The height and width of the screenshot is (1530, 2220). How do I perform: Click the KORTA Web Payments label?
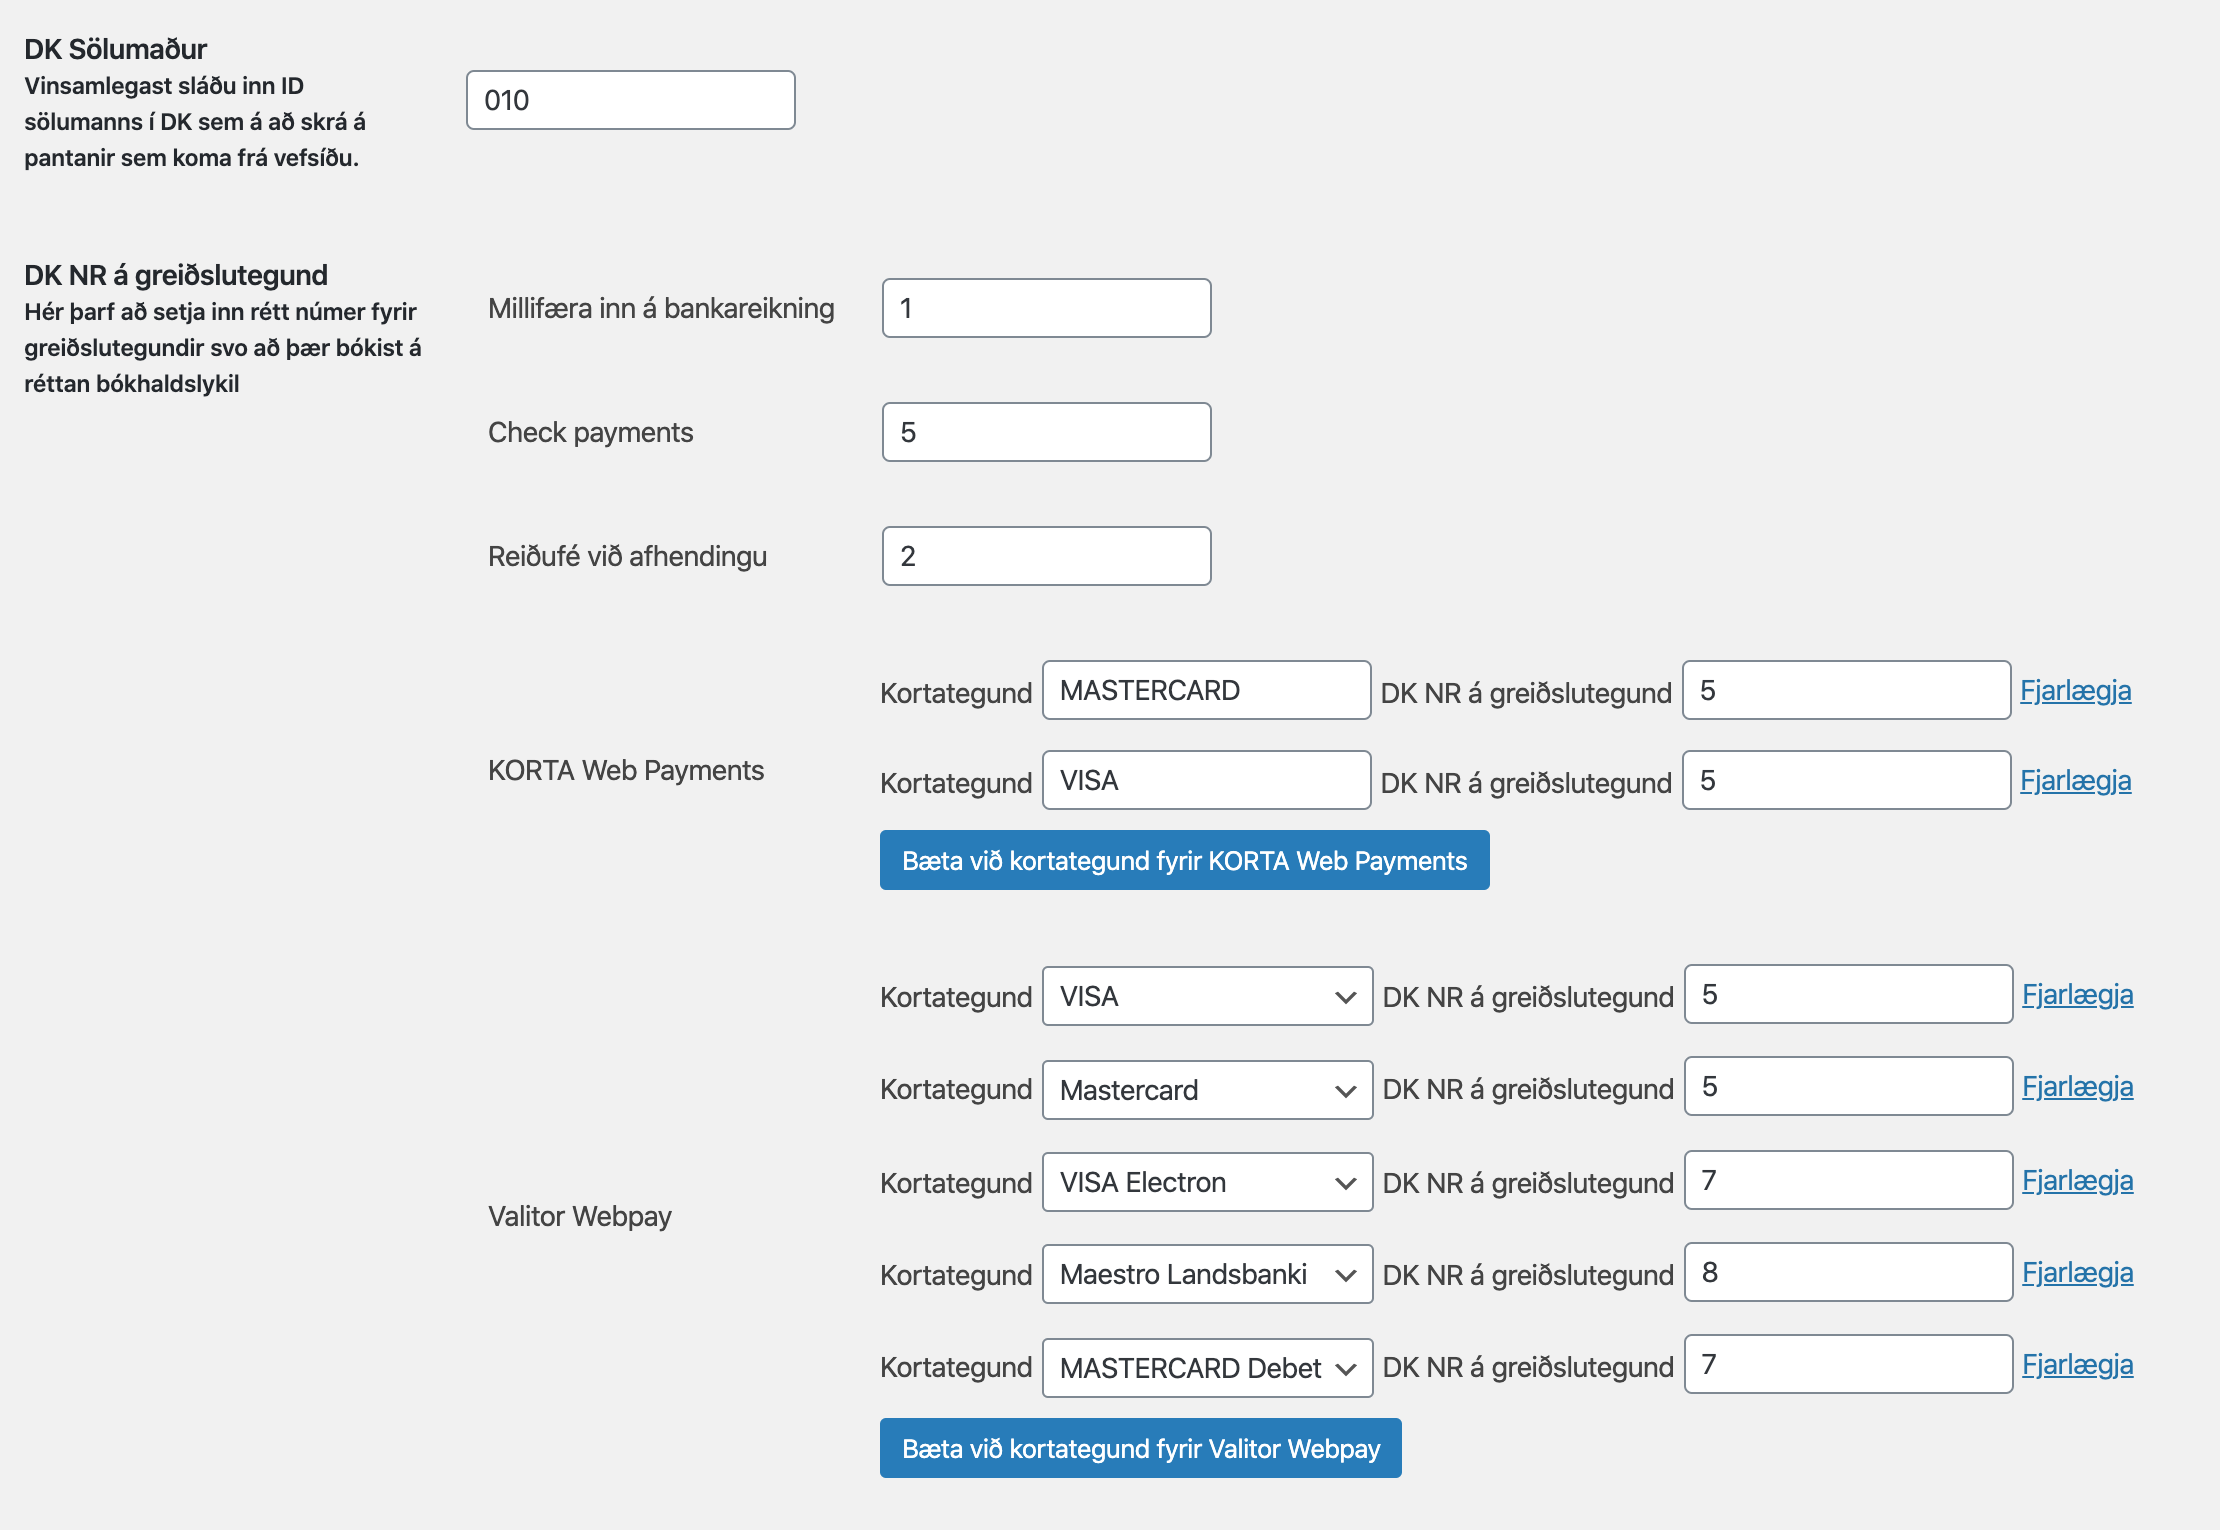(x=626, y=770)
